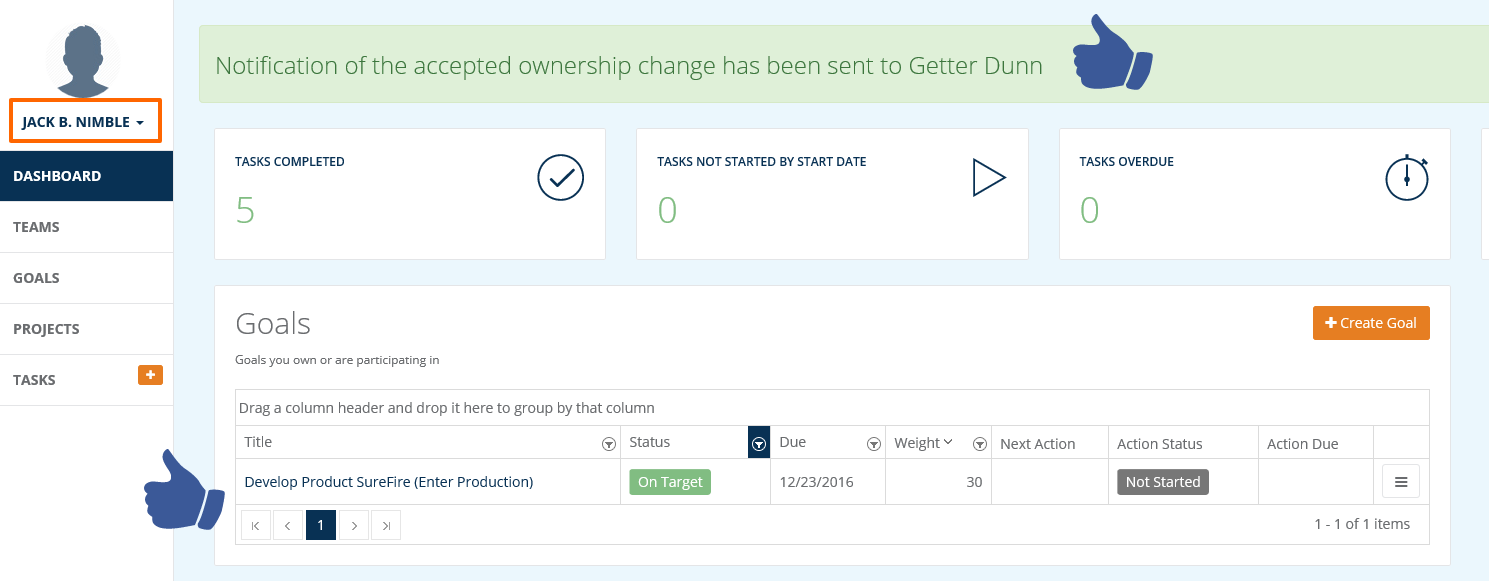
Task: Click the Create Goal button
Action: click(x=1371, y=323)
